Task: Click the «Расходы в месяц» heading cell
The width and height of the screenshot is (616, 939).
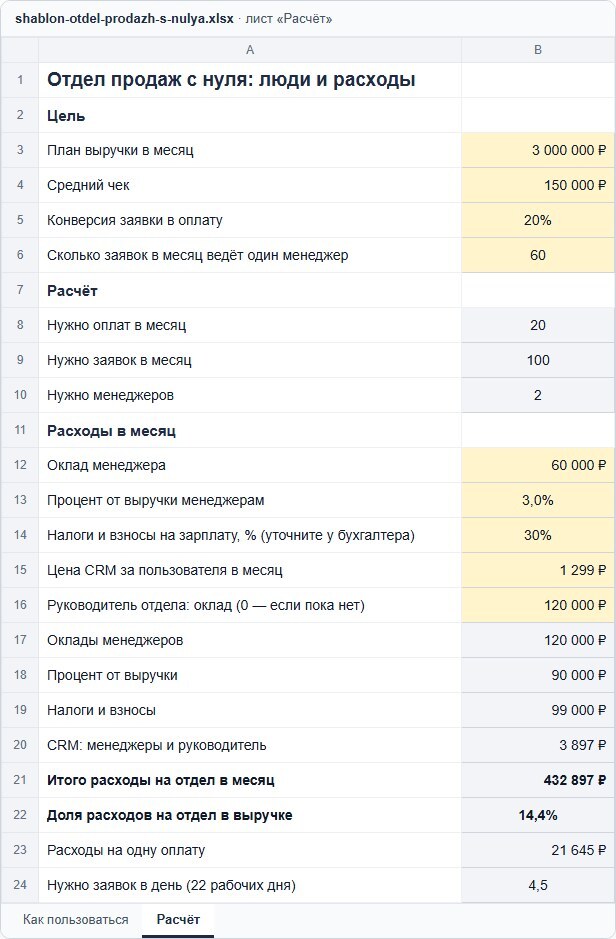Action: pyautogui.click(x=250, y=431)
